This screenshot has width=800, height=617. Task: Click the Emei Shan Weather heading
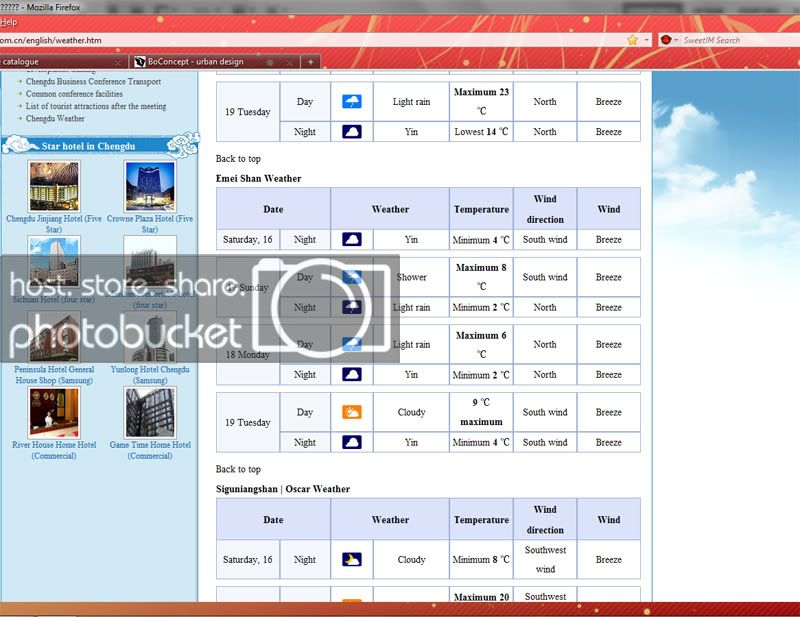click(258, 179)
